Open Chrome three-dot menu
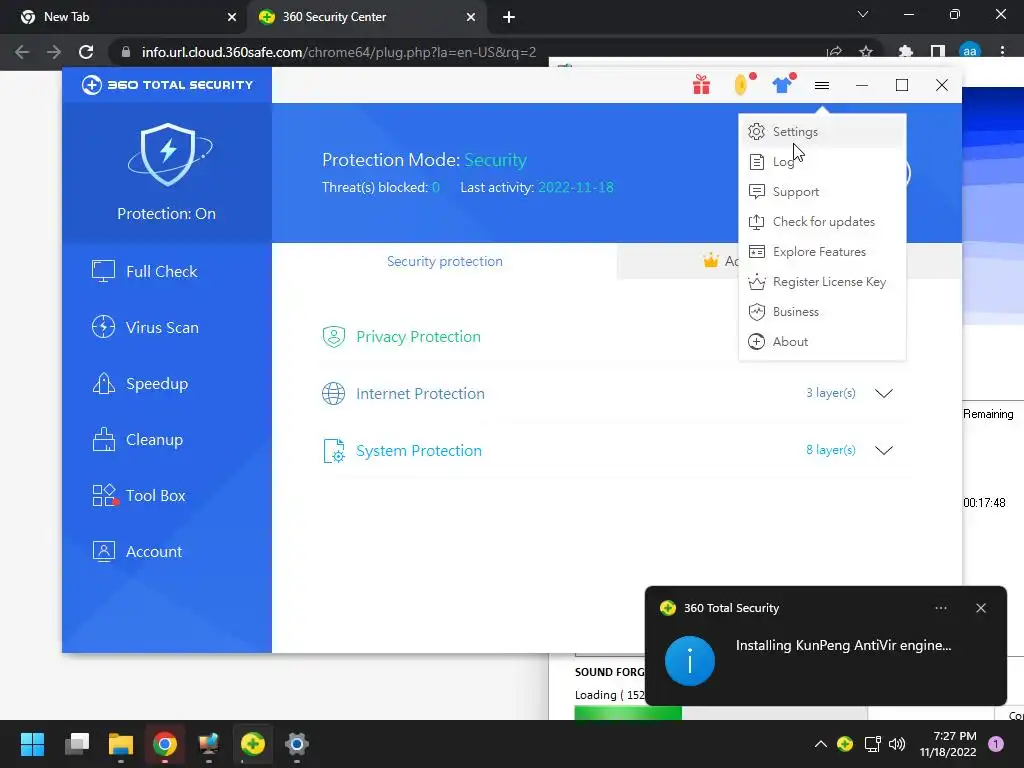Image resolution: width=1024 pixels, height=768 pixels. click(1002, 52)
